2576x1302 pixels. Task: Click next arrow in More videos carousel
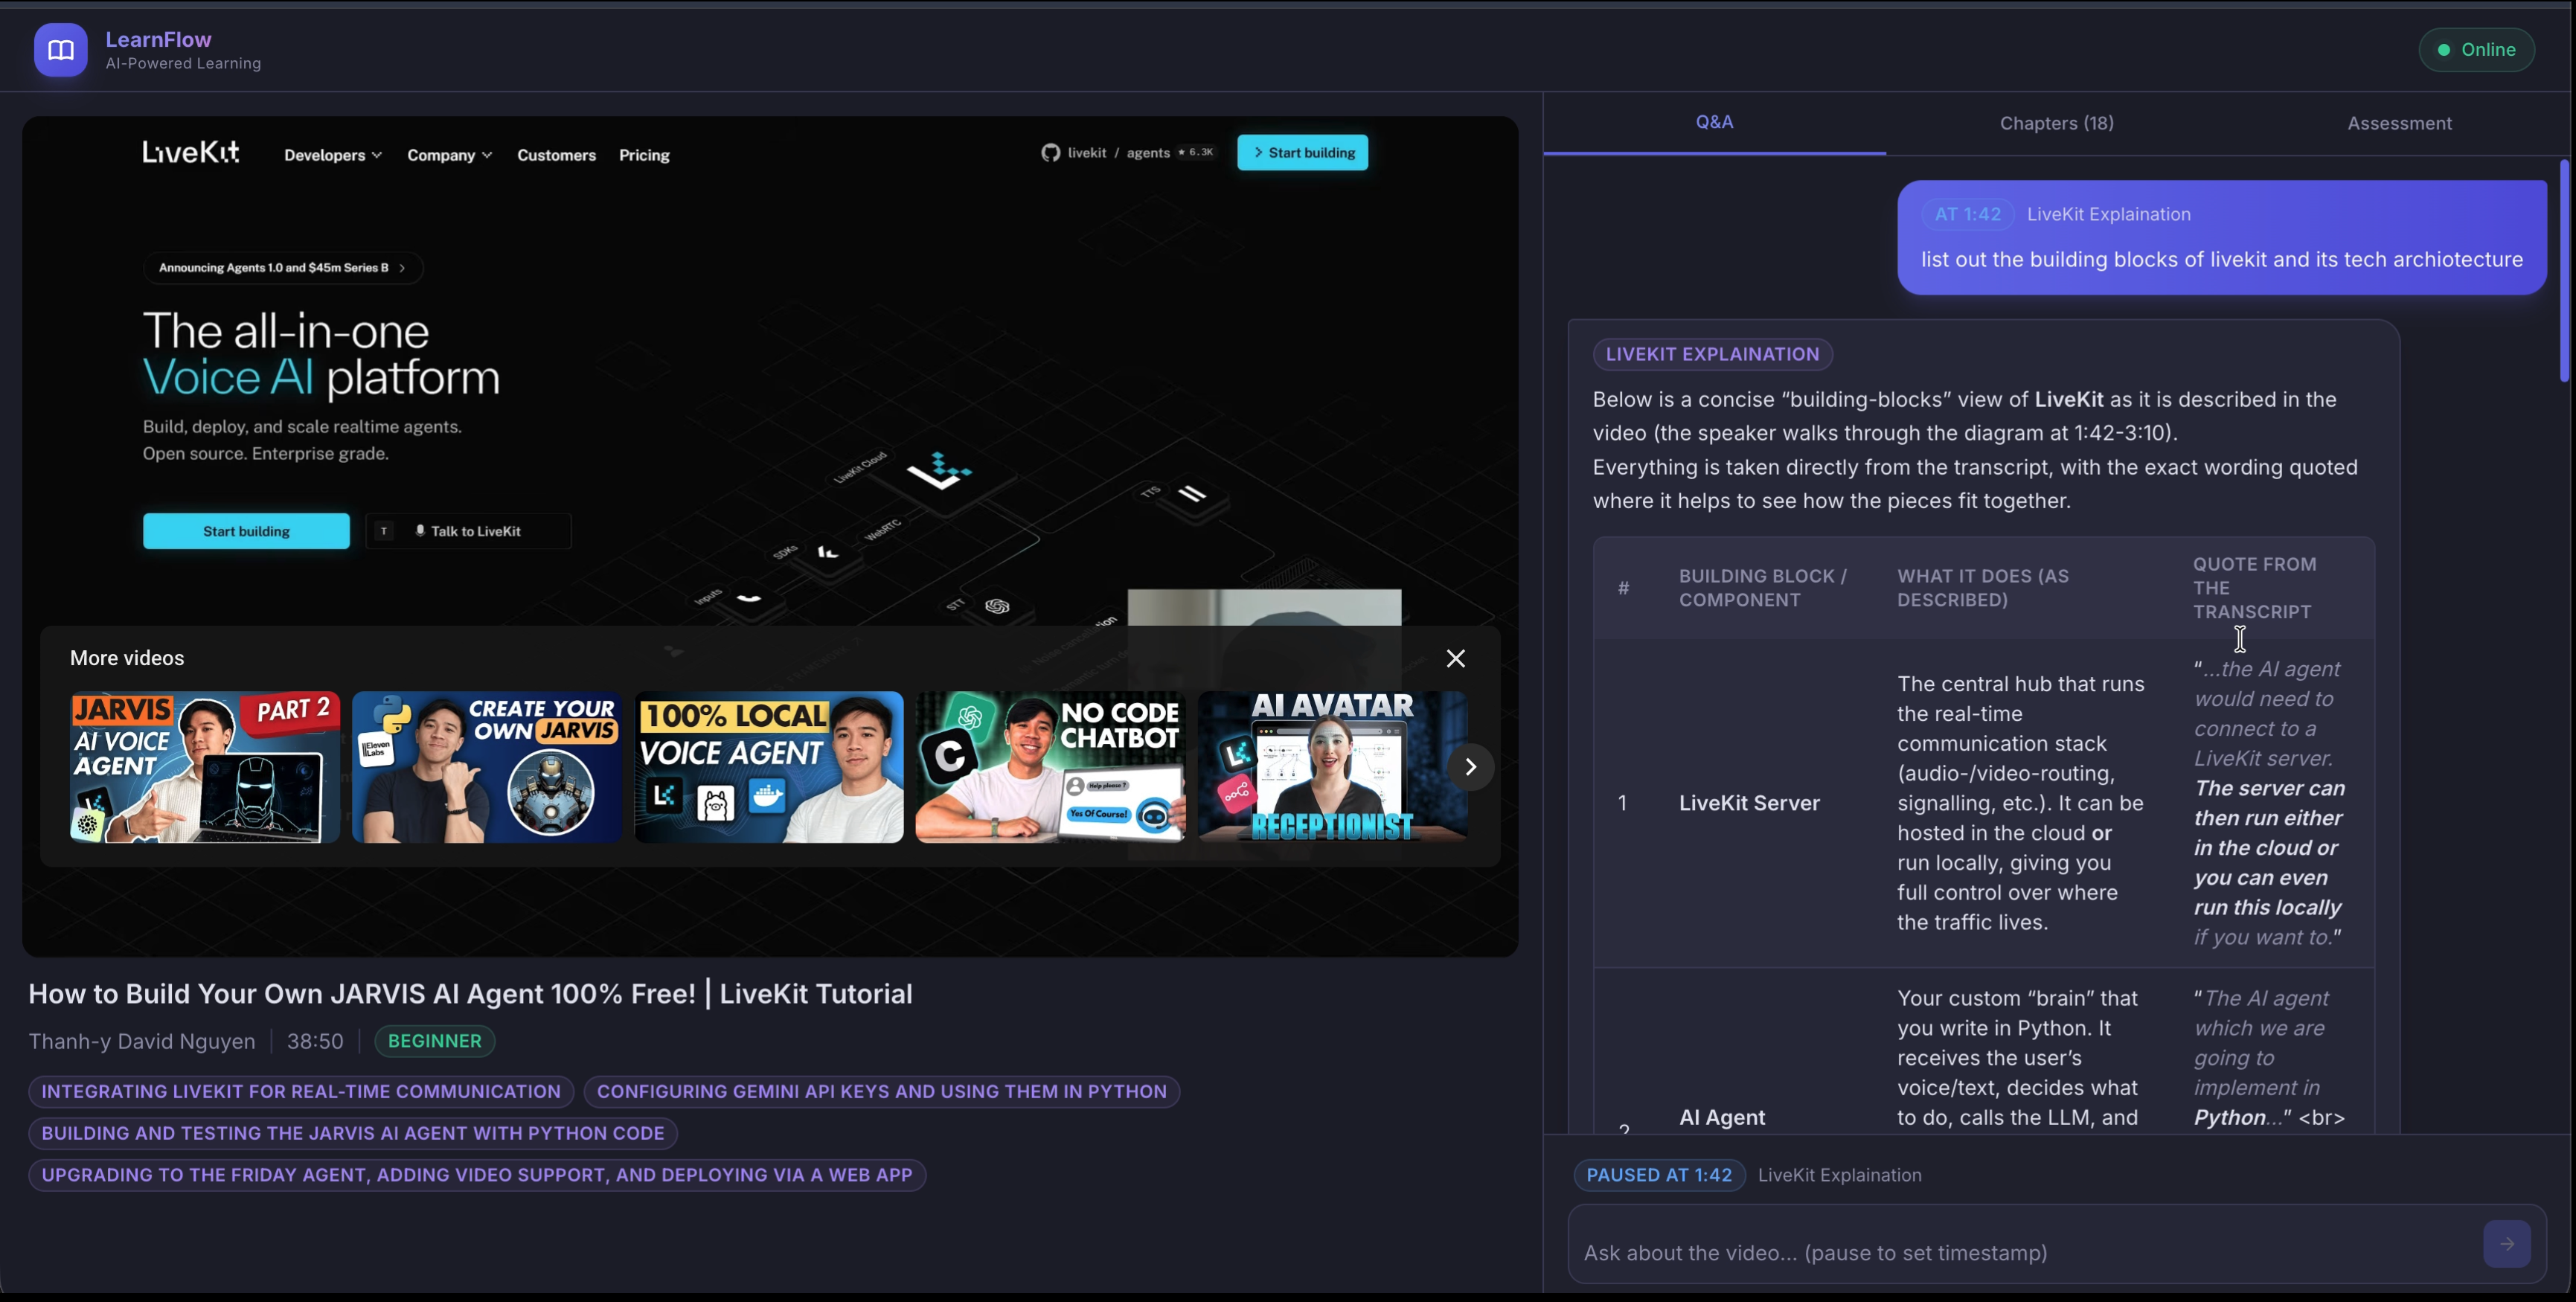click(x=1470, y=767)
